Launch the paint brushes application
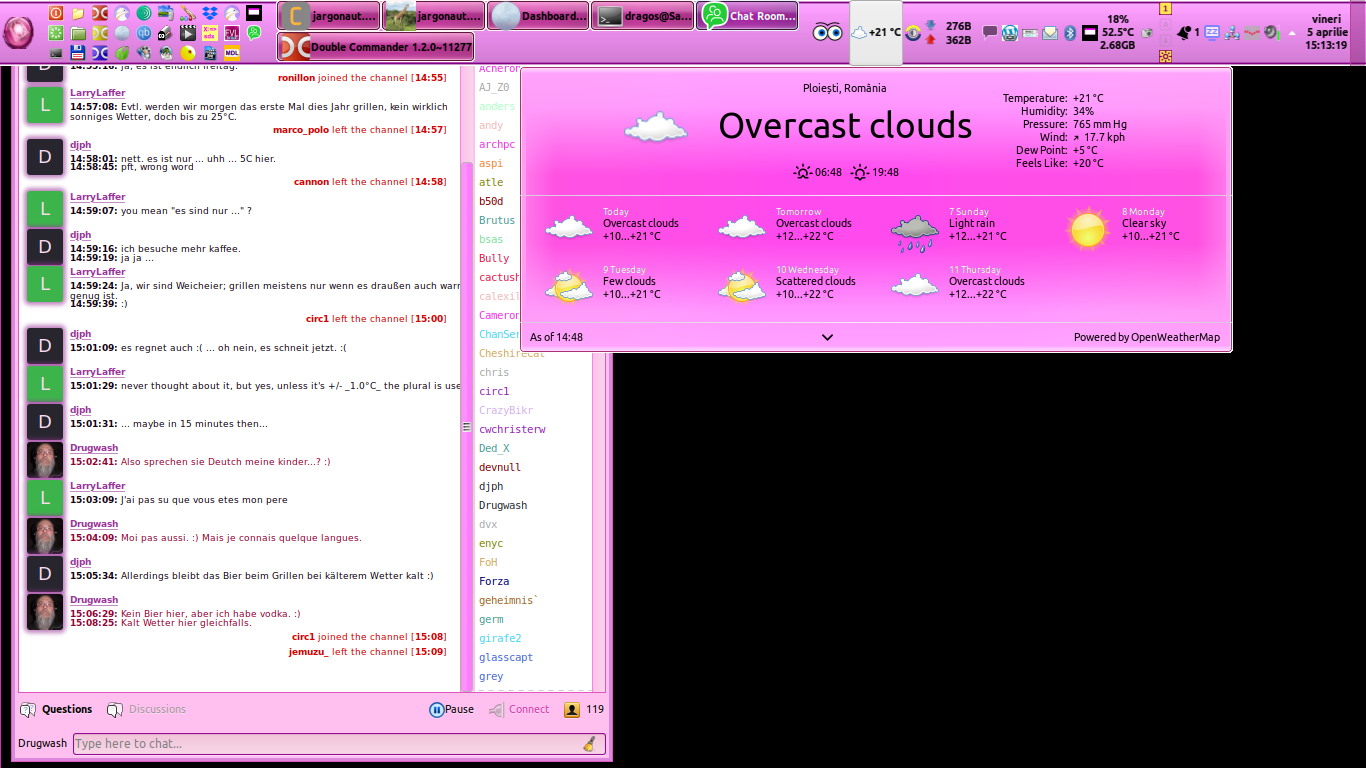The height and width of the screenshot is (768, 1366). tap(188, 13)
